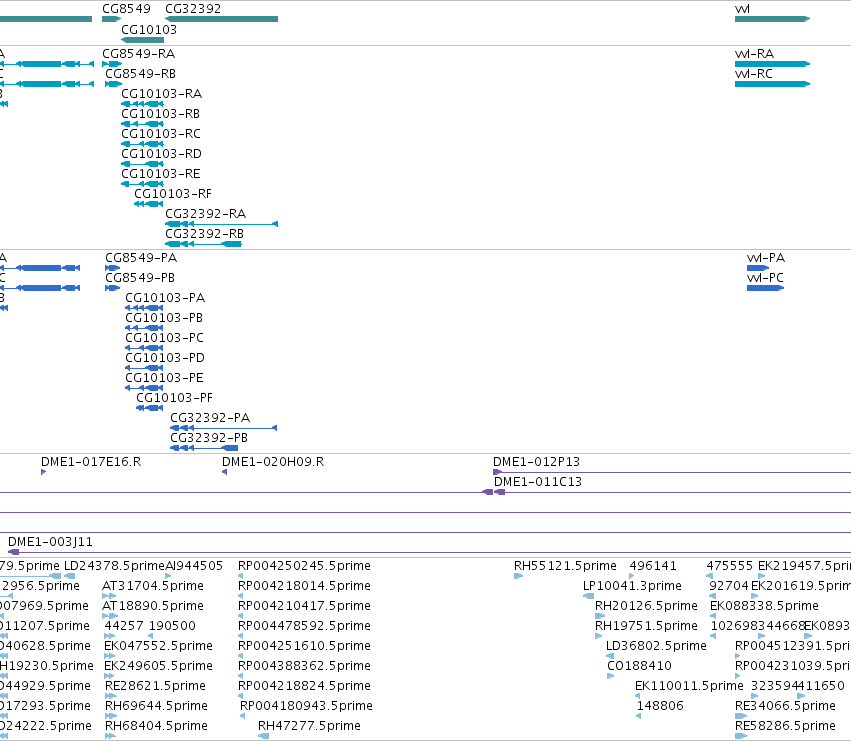Click protein CG32392-PA label
Viewport: 851px width, 741px height.
pyautogui.click(x=210, y=418)
